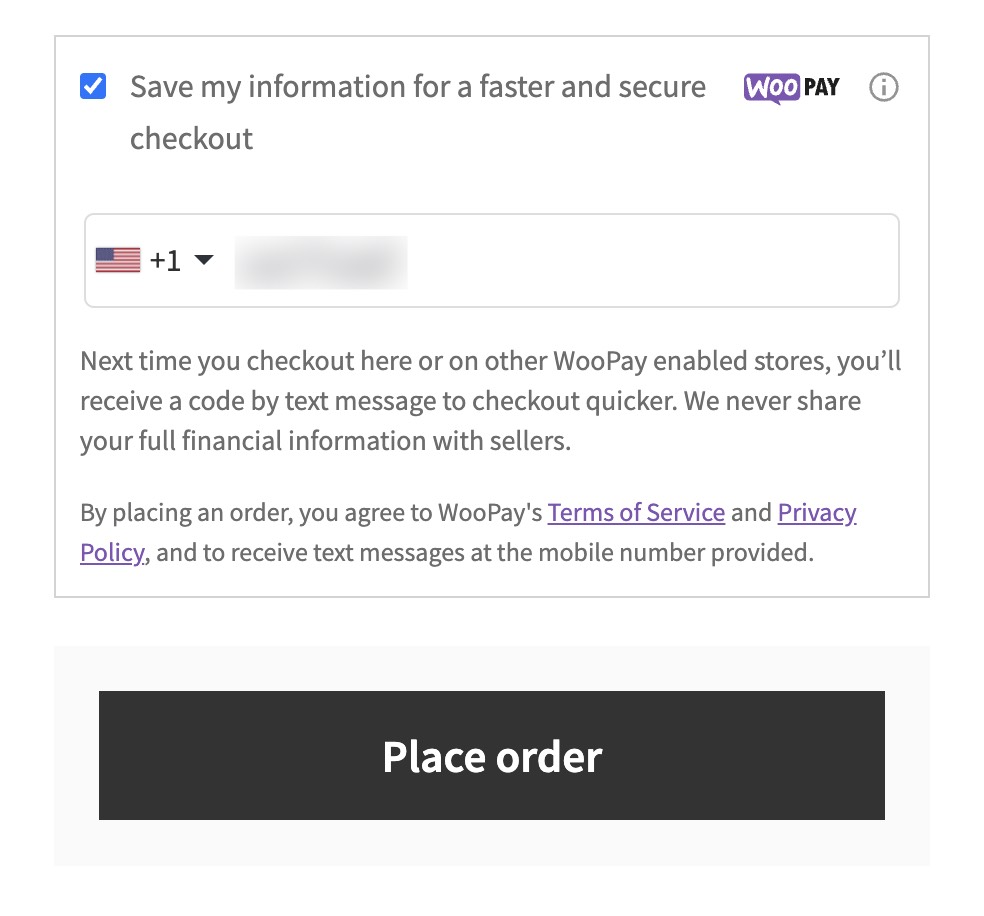Open WooPay's Terms of Service
984x916 pixels.
click(x=636, y=512)
